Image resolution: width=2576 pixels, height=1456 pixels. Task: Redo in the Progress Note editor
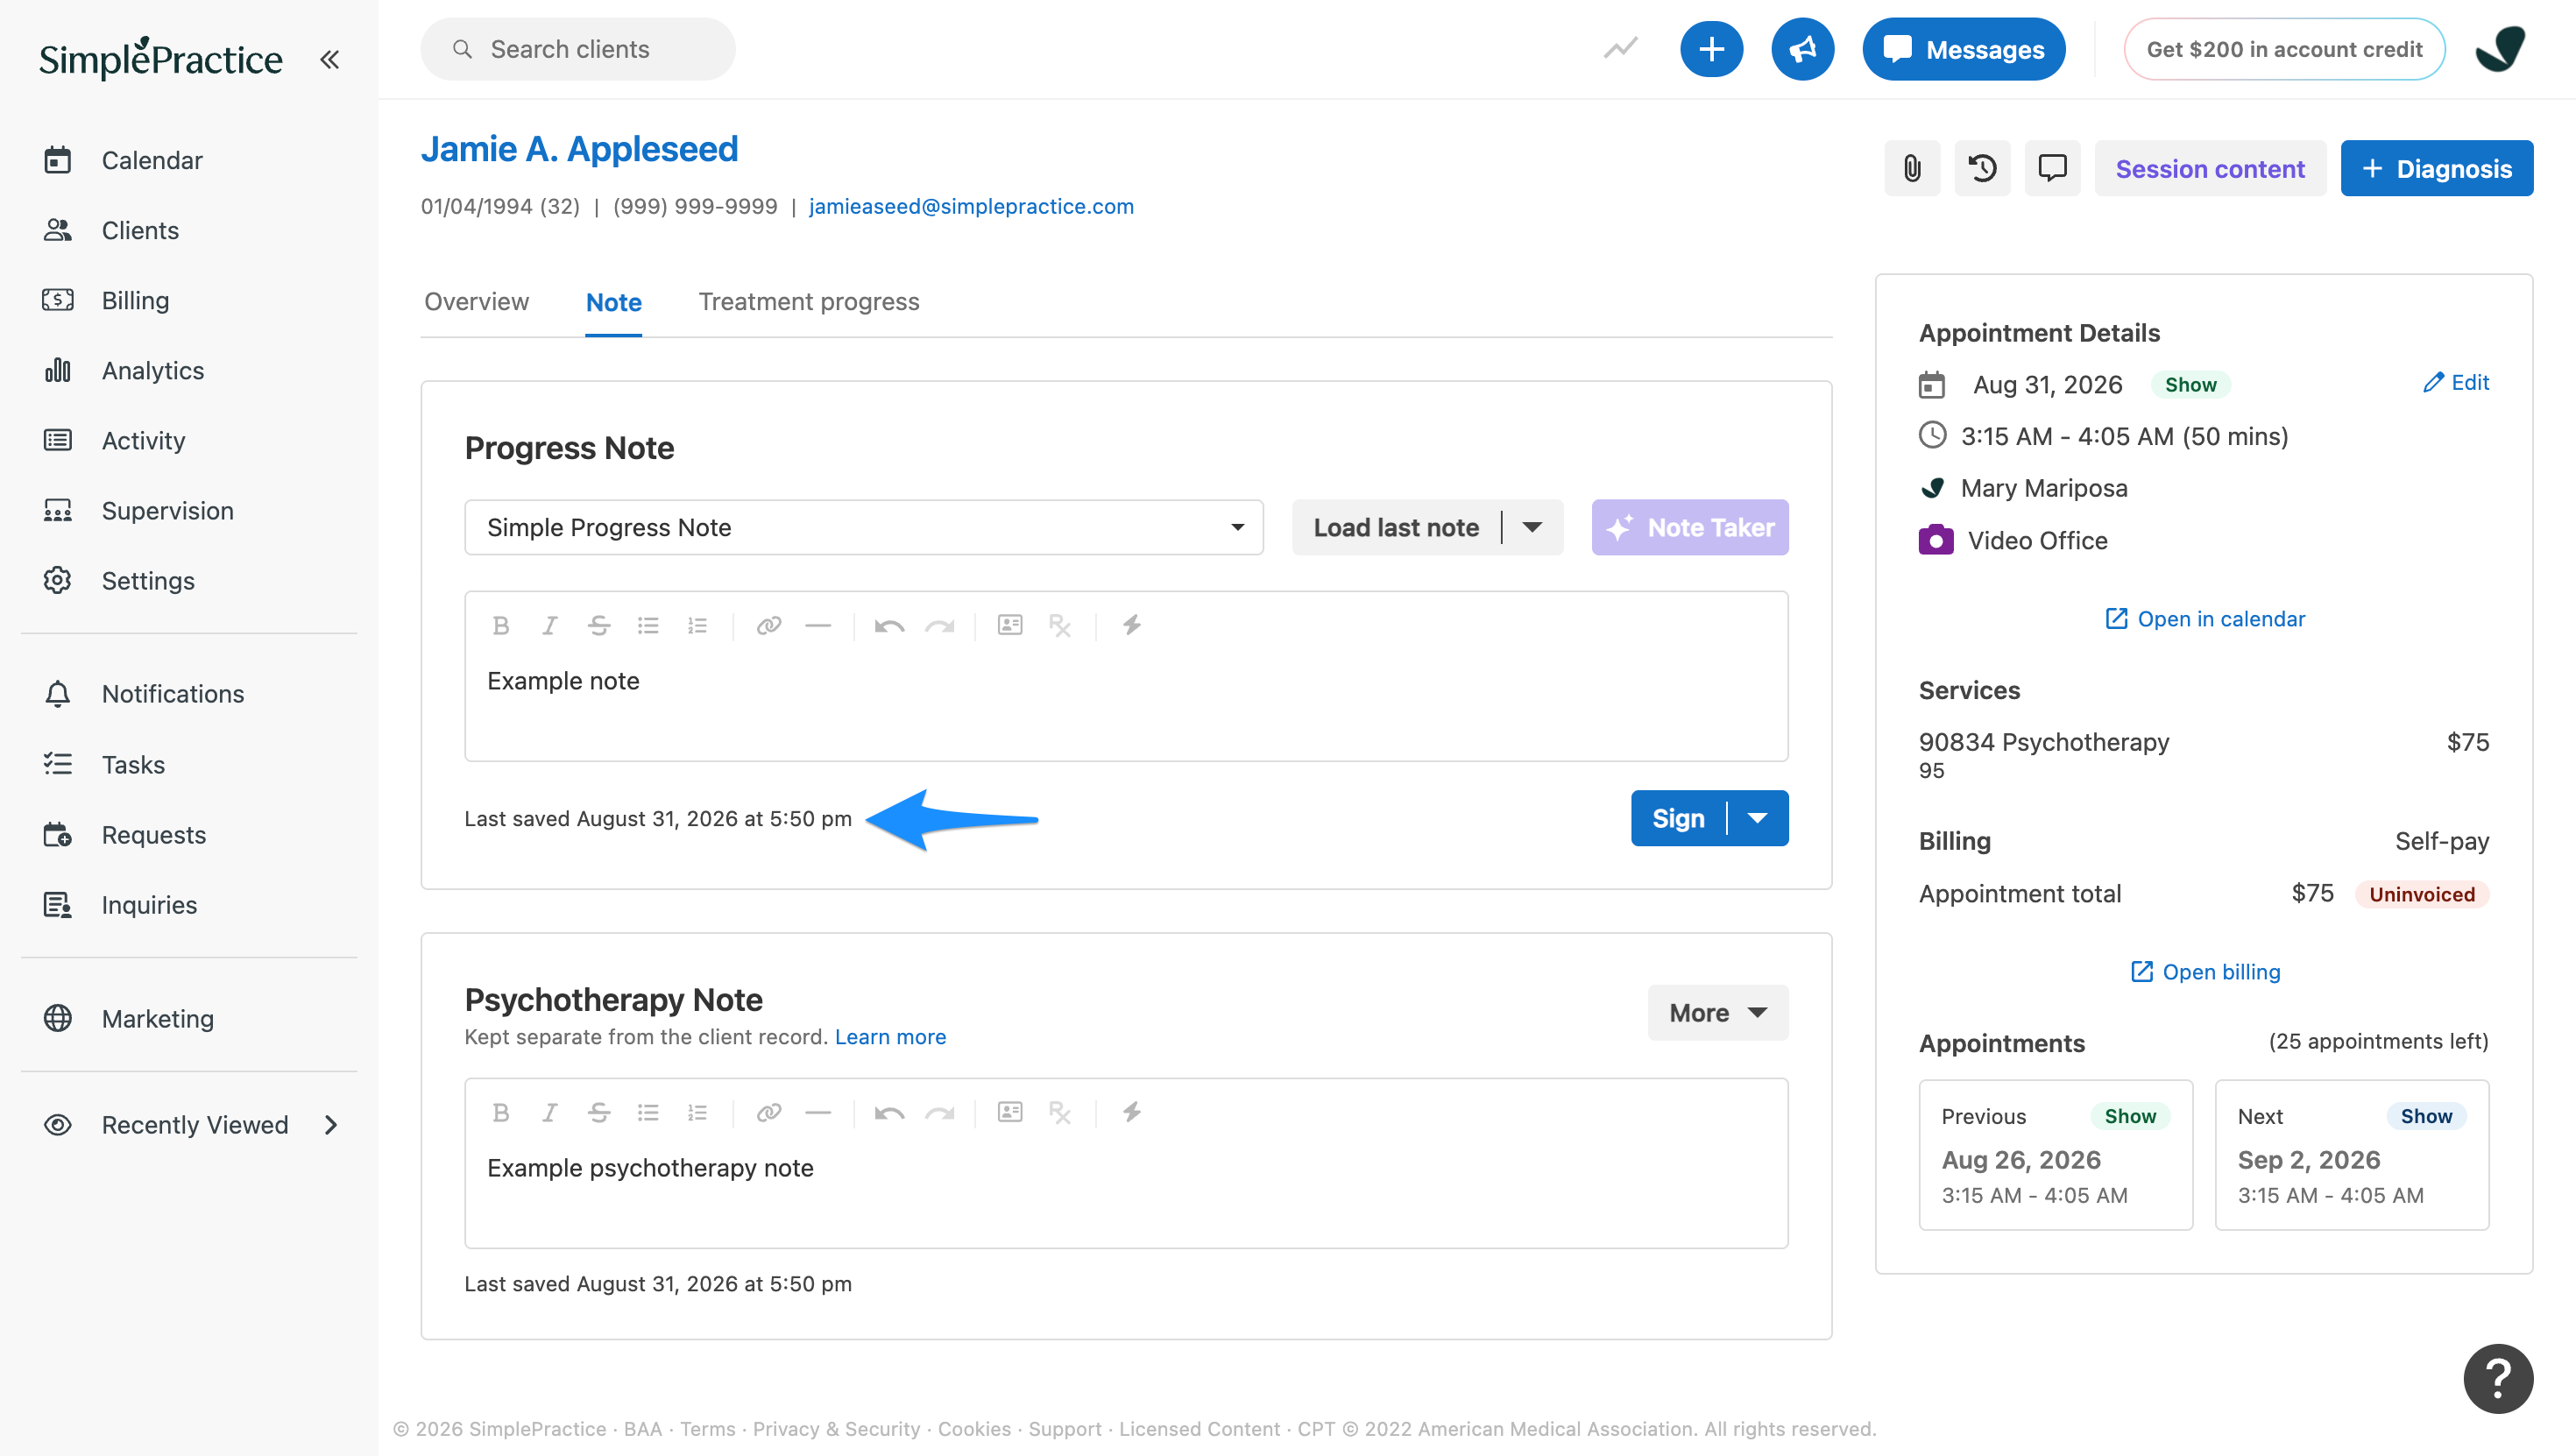click(939, 626)
